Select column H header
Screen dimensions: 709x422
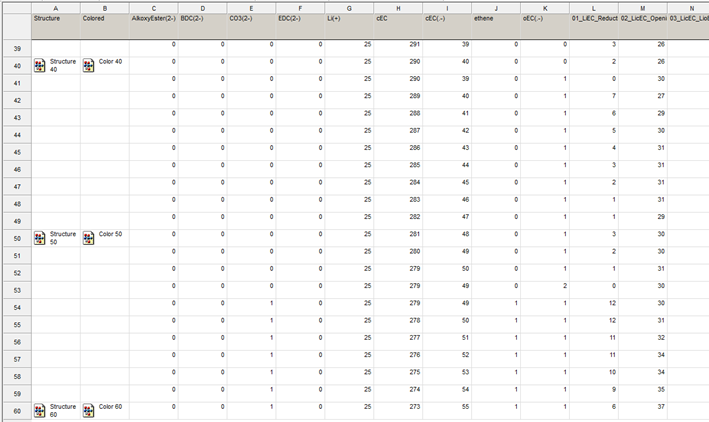click(x=398, y=9)
